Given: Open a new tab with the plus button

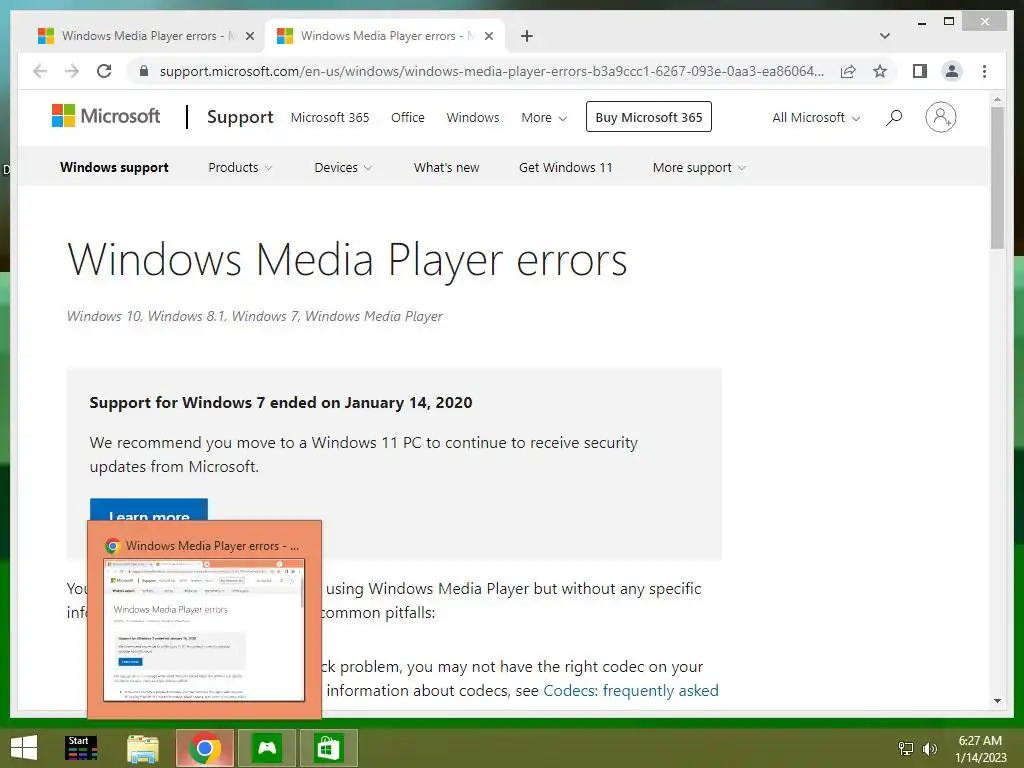Looking at the screenshot, I should (527, 36).
